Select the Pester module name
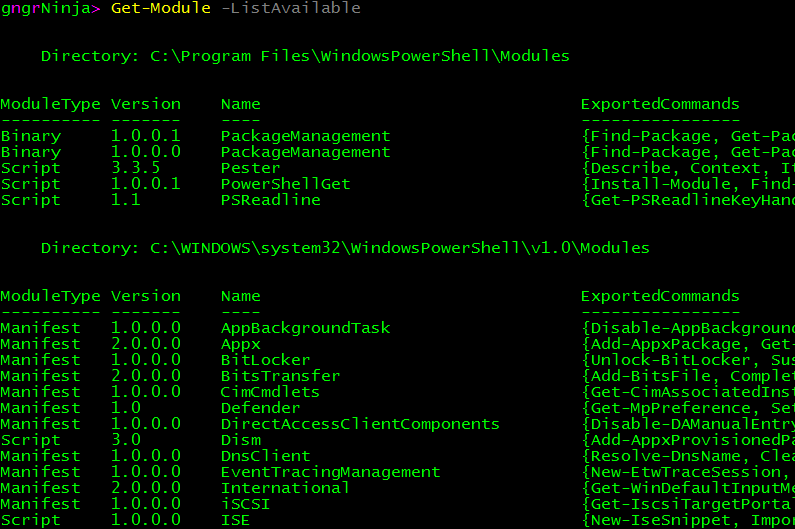Screen dimensions: 795x529 pyautogui.click(x=250, y=168)
